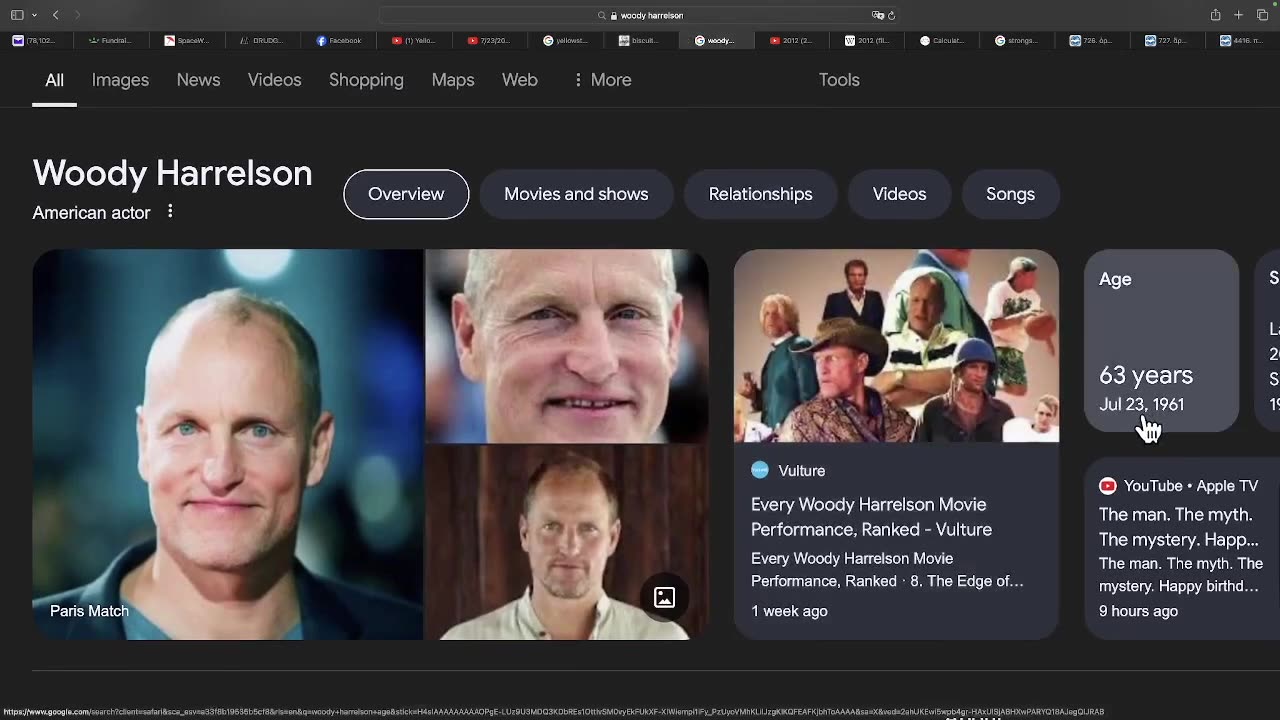Click the Safari address bar
This screenshot has height=720, width=1280.
tap(640, 15)
